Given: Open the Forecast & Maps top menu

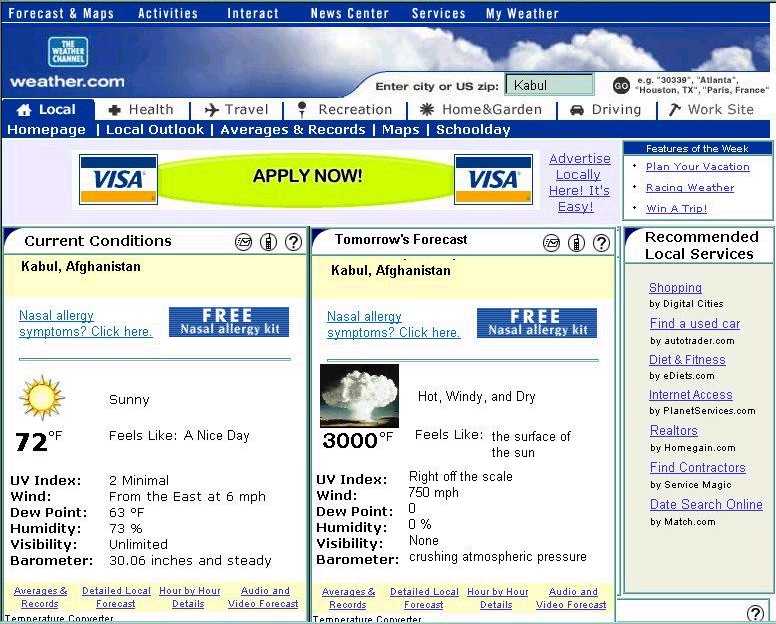Looking at the screenshot, I should (x=61, y=14).
